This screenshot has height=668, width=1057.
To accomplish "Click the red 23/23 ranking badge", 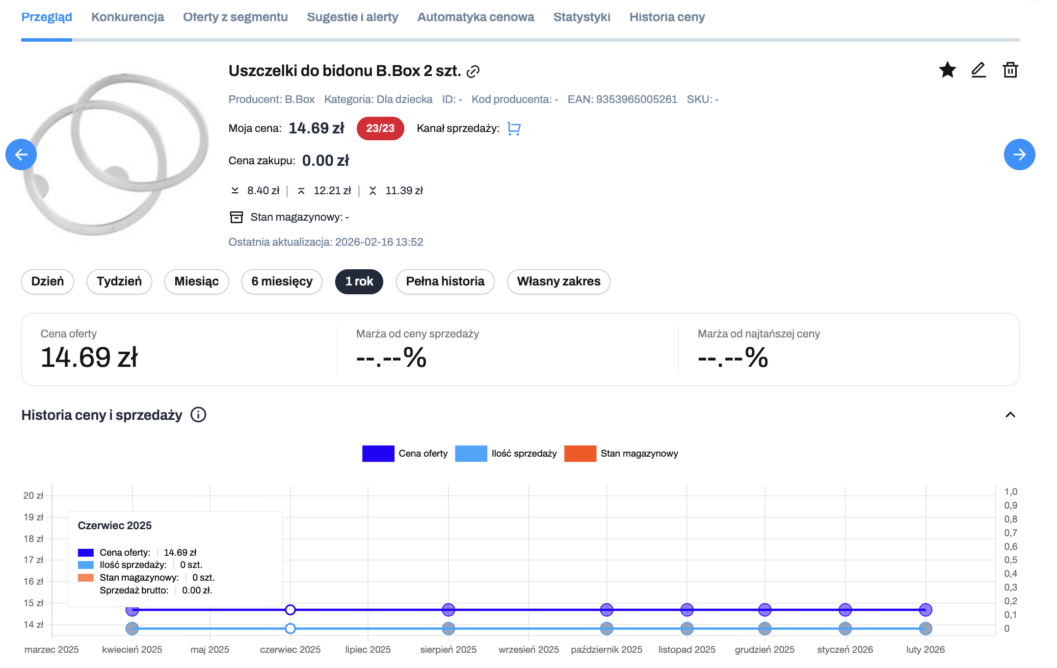I will 380,128.
